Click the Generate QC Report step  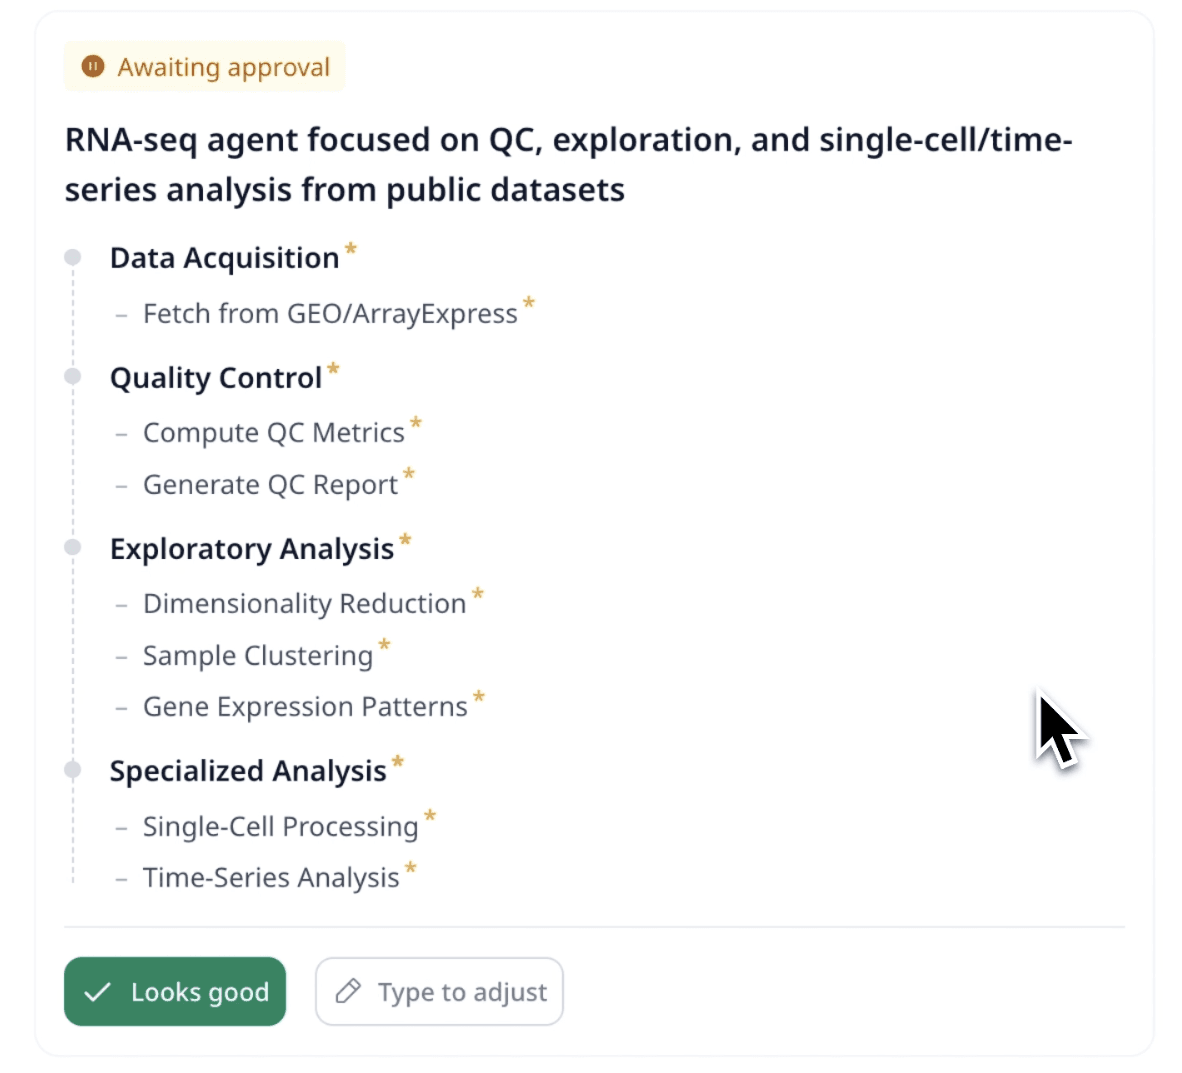[270, 485]
